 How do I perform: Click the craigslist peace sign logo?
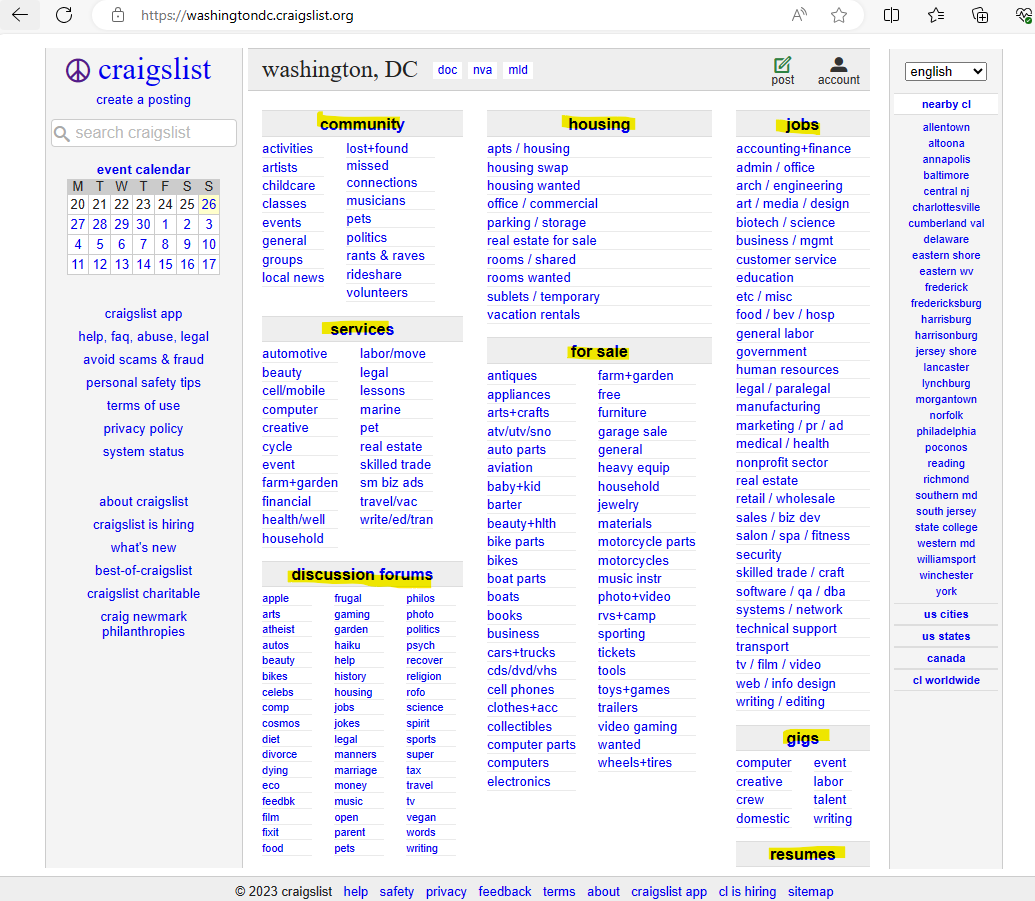tap(78, 70)
